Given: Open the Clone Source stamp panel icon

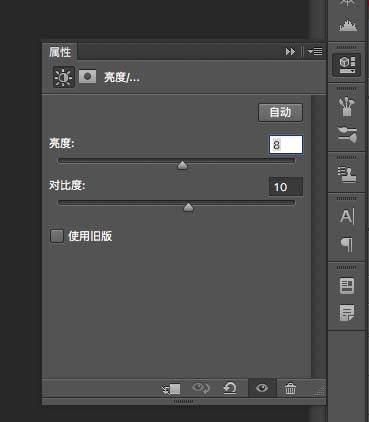Looking at the screenshot, I should [347, 175].
